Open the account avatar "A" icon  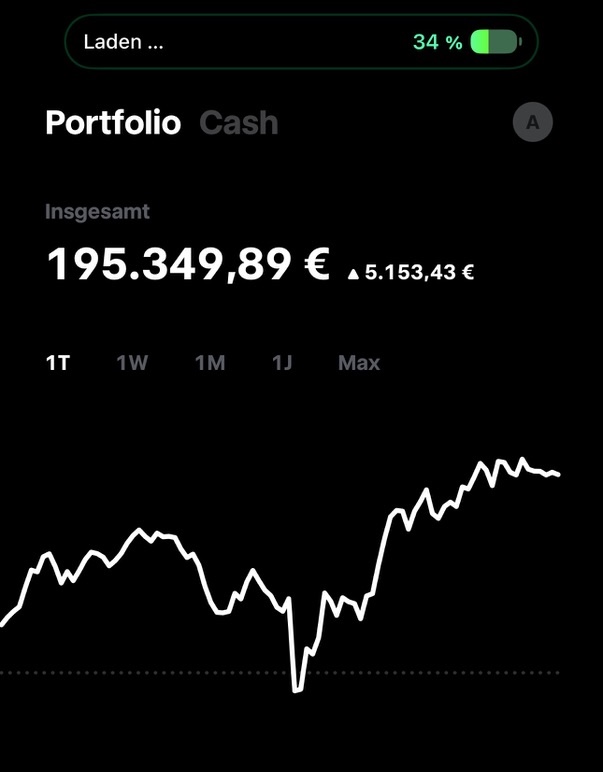click(532, 123)
